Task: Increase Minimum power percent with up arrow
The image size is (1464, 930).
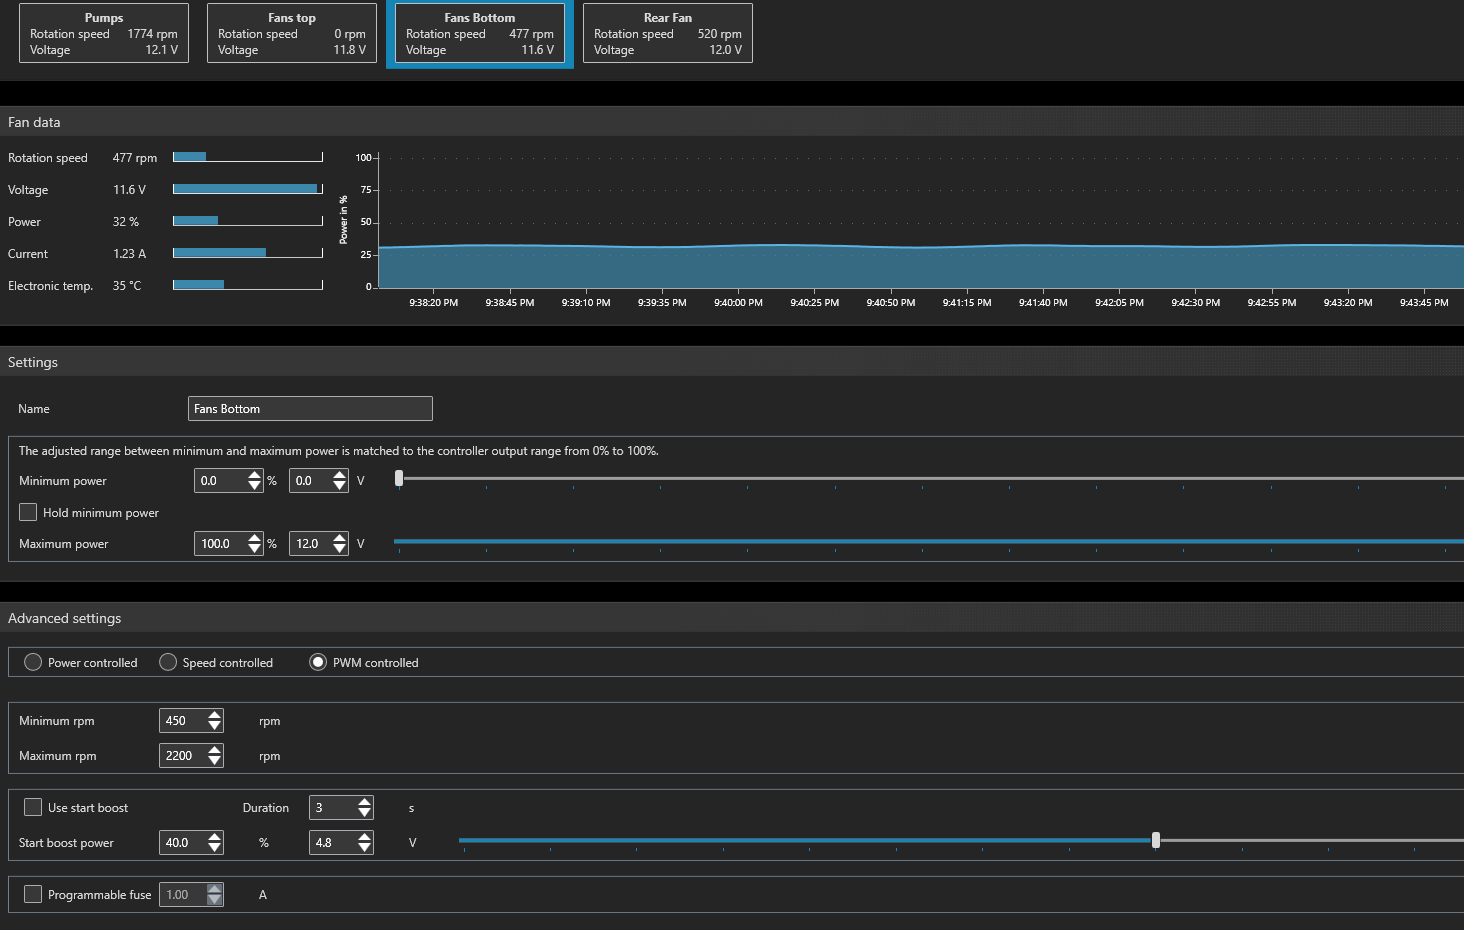Action: pyautogui.click(x=255, y=475)
